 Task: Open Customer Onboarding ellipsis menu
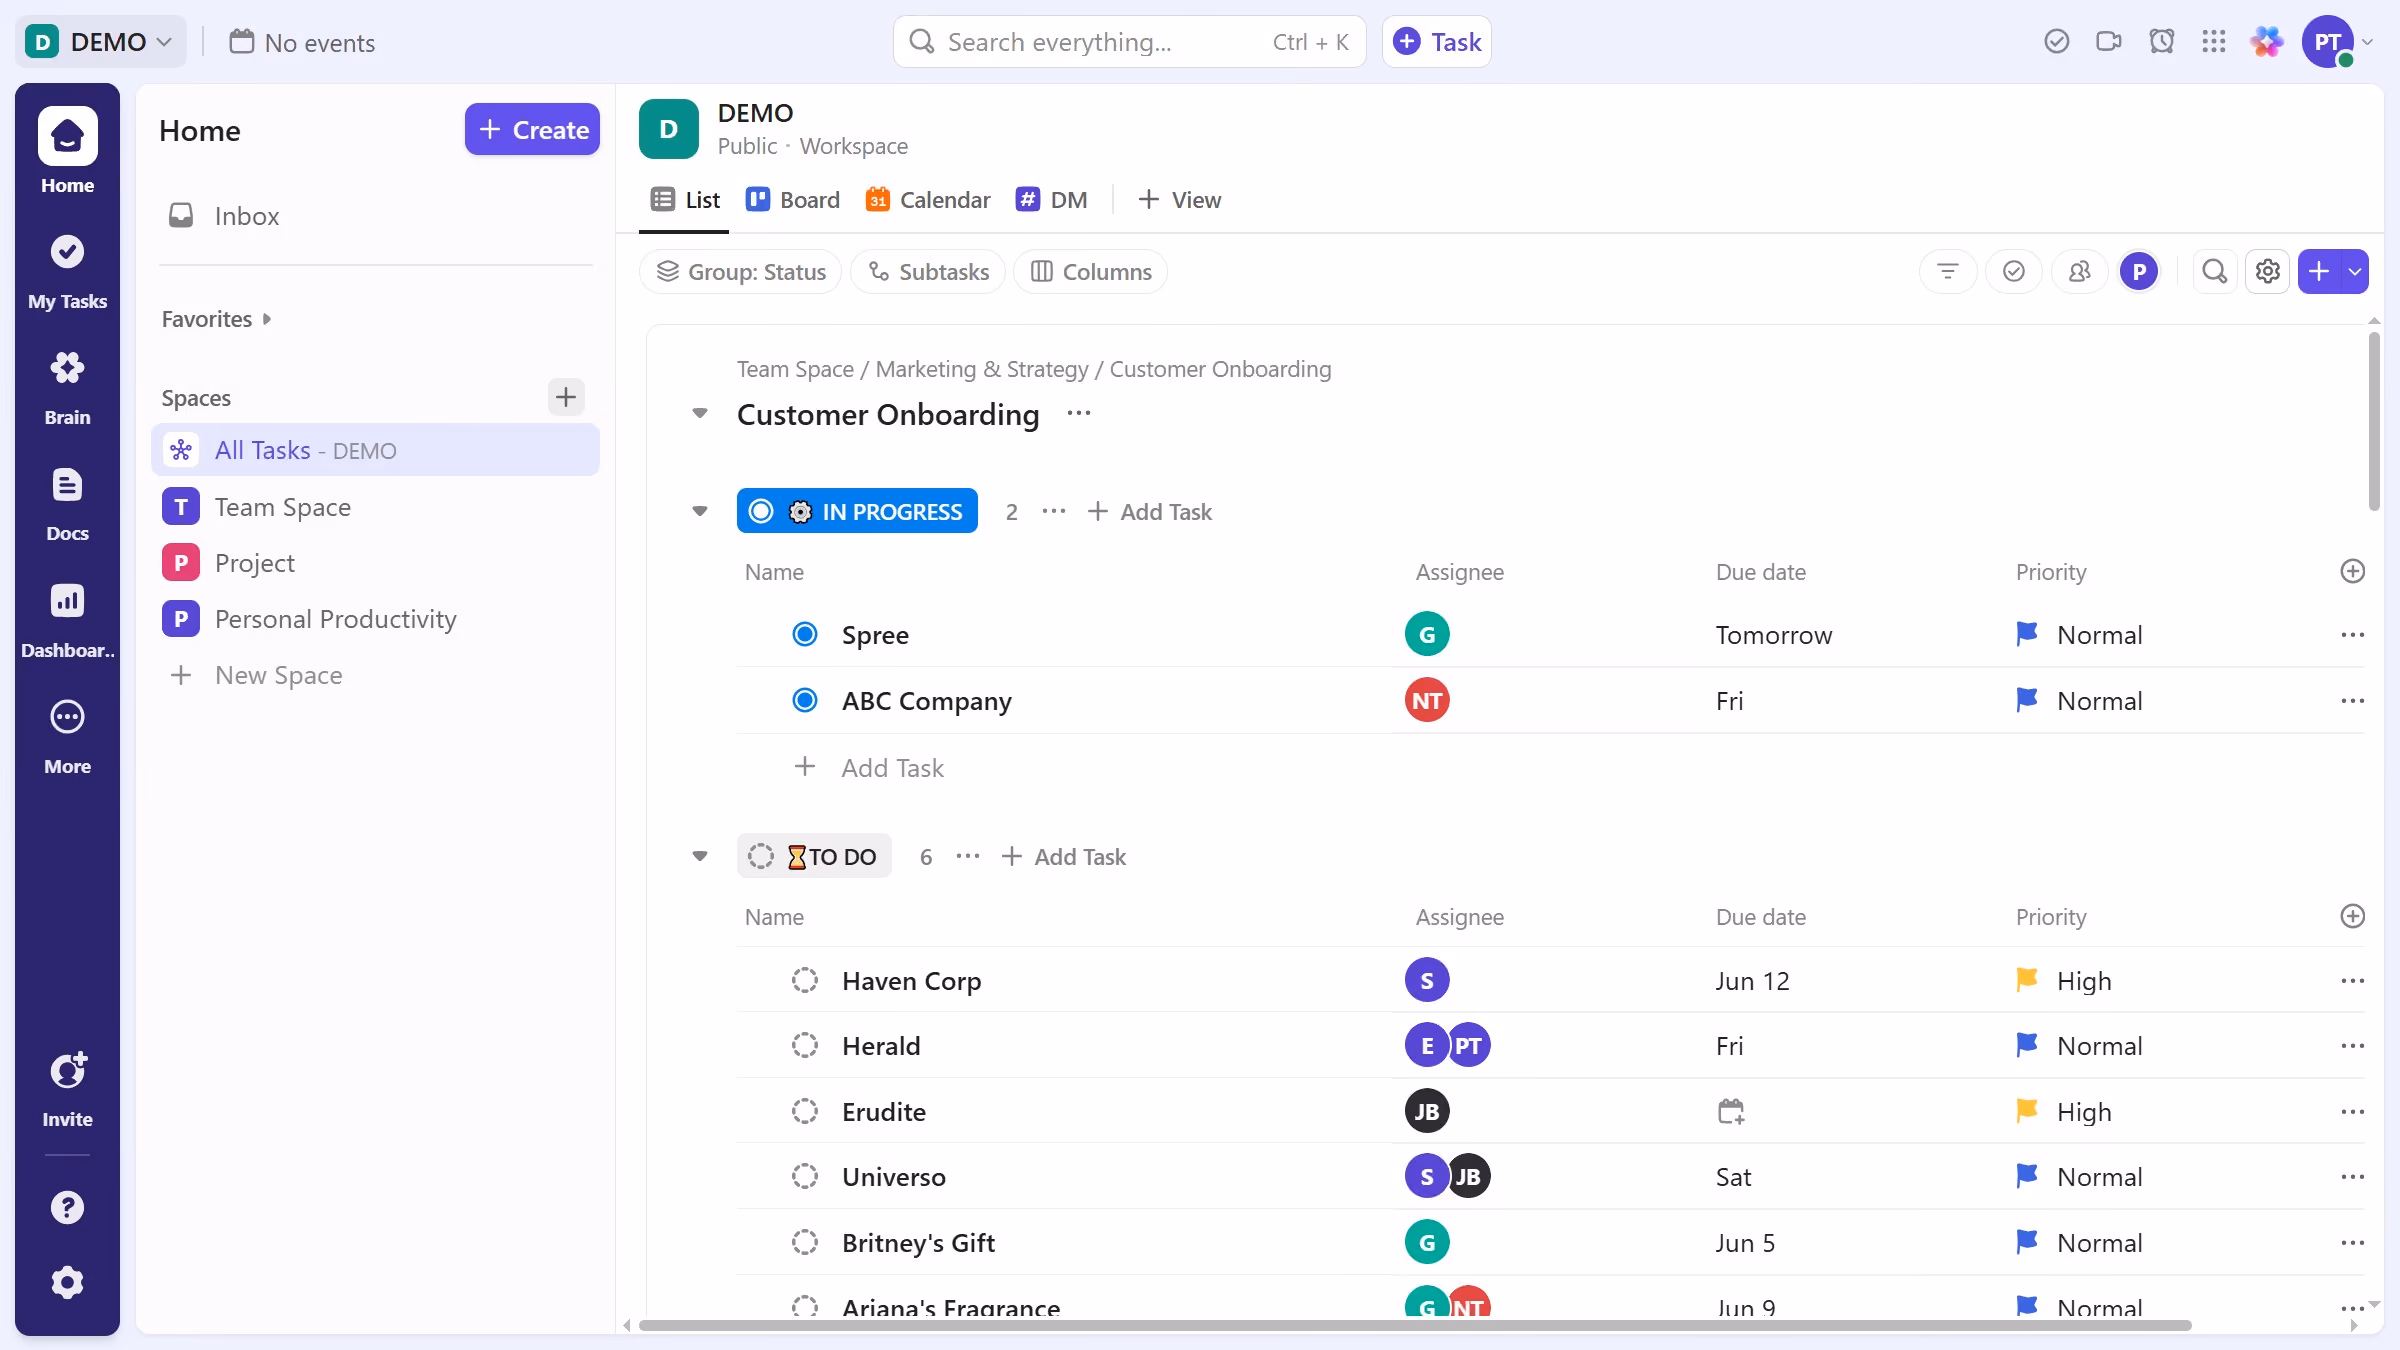coord(1078,413)
